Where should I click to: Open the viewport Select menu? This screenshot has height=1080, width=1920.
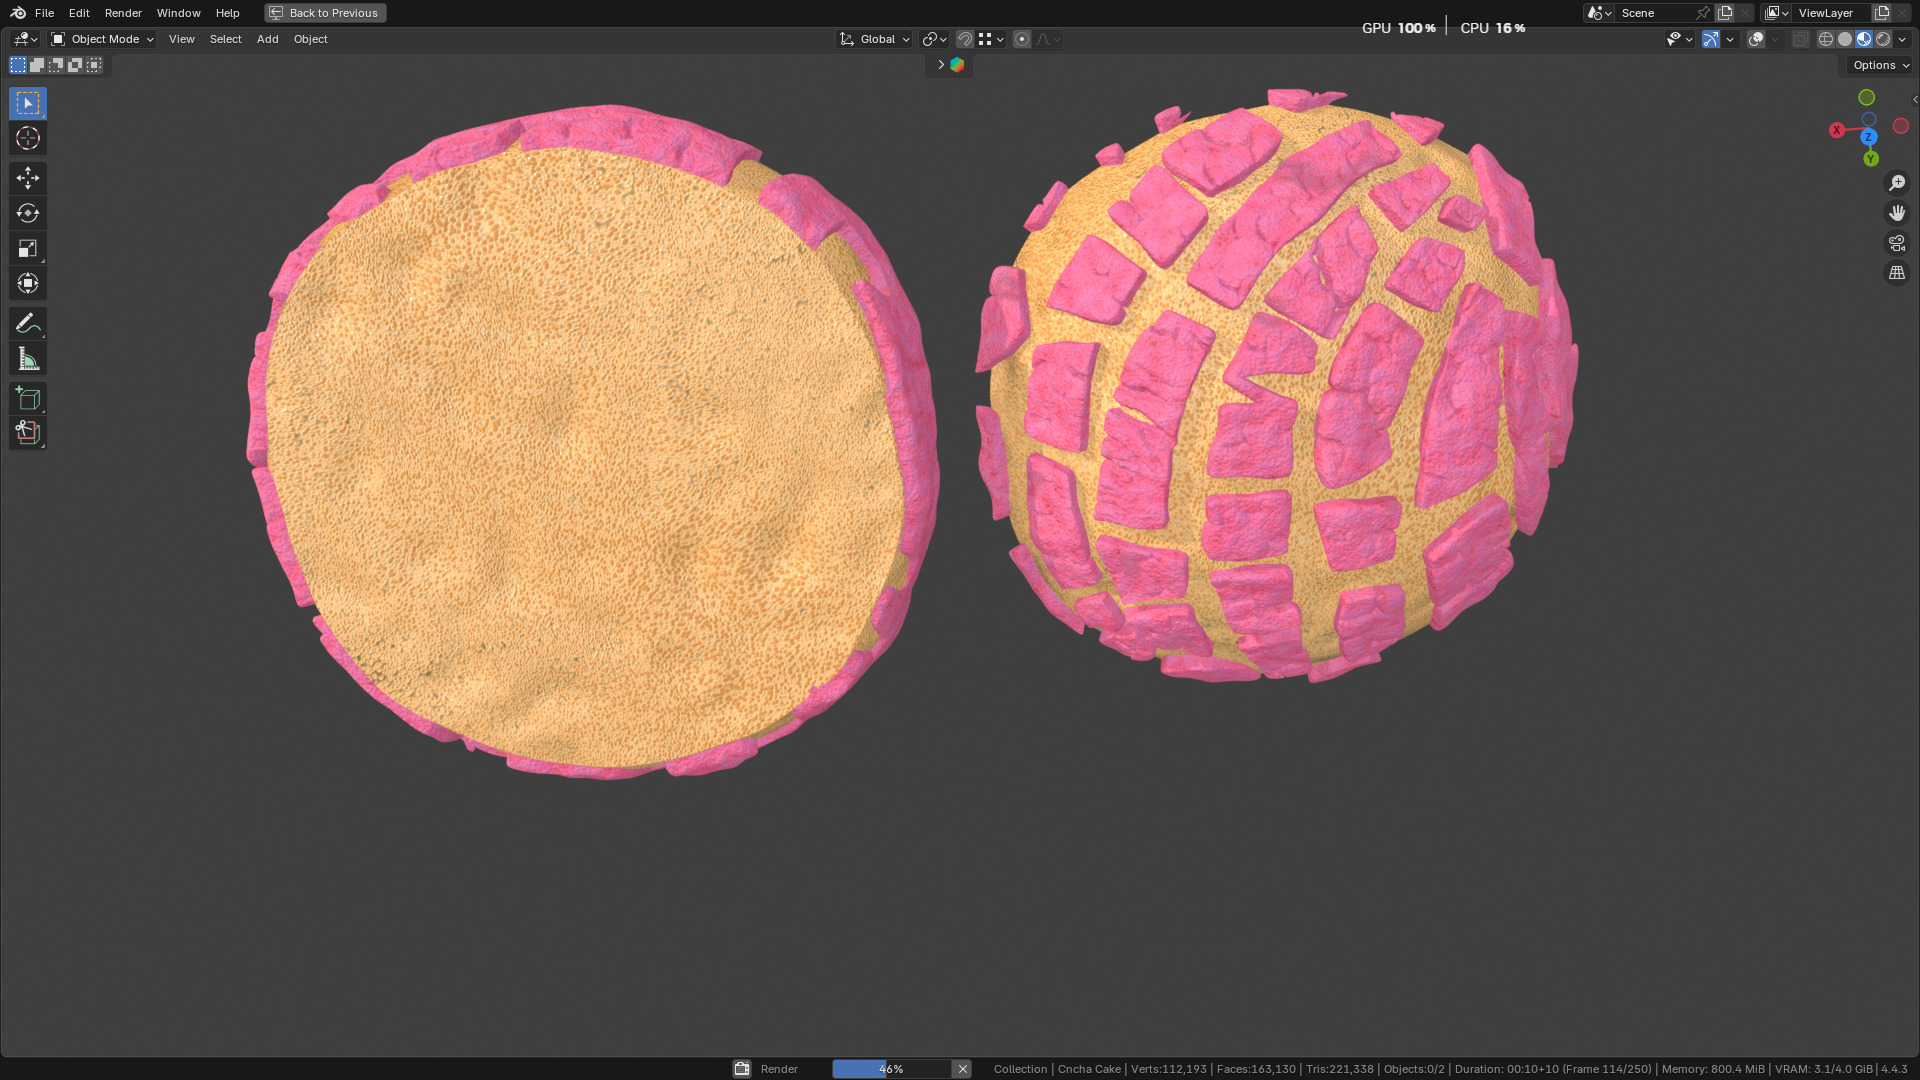pyautogui.click(x=225, y=39)
